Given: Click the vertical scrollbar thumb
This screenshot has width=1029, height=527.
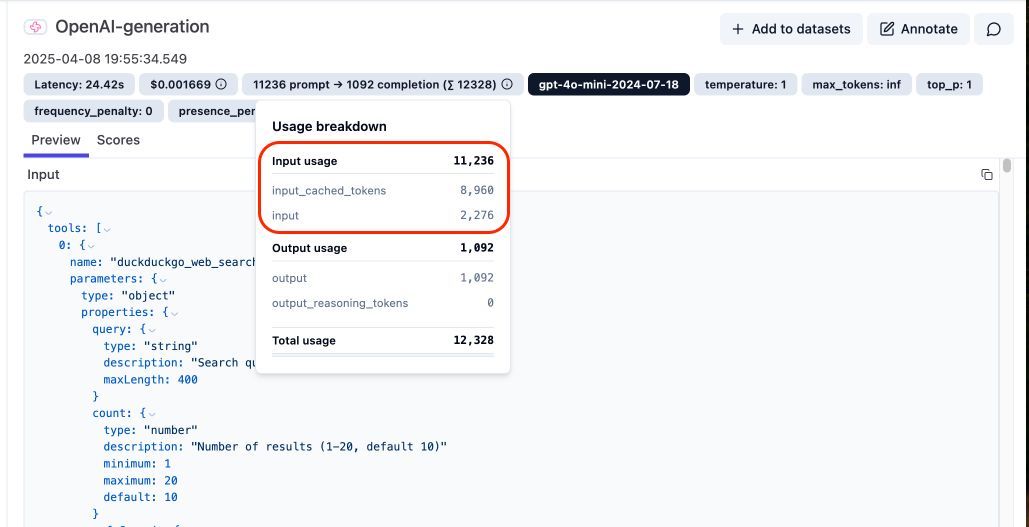Looking at the screenshot, I should [1007, 165].
